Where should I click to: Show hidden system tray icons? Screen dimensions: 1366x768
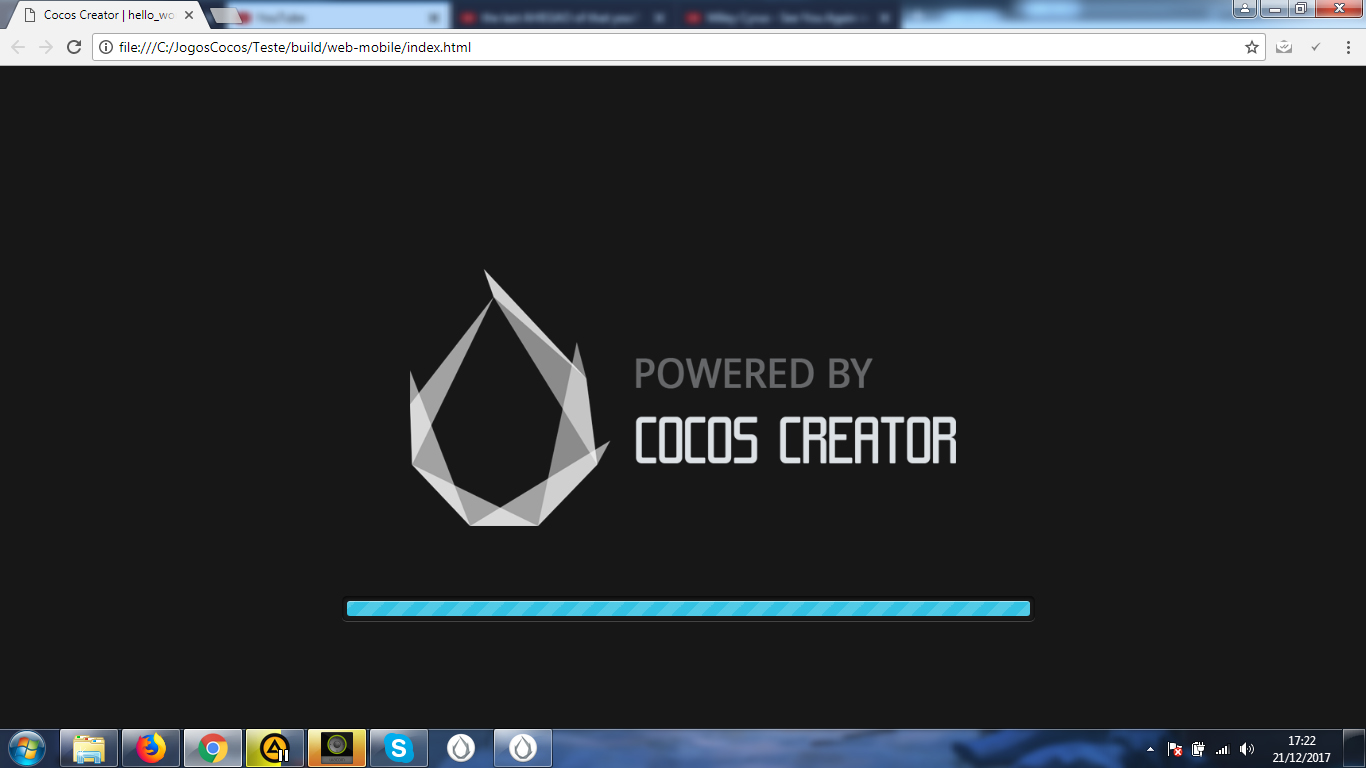pyautogui.click(x=1150, y=749)
